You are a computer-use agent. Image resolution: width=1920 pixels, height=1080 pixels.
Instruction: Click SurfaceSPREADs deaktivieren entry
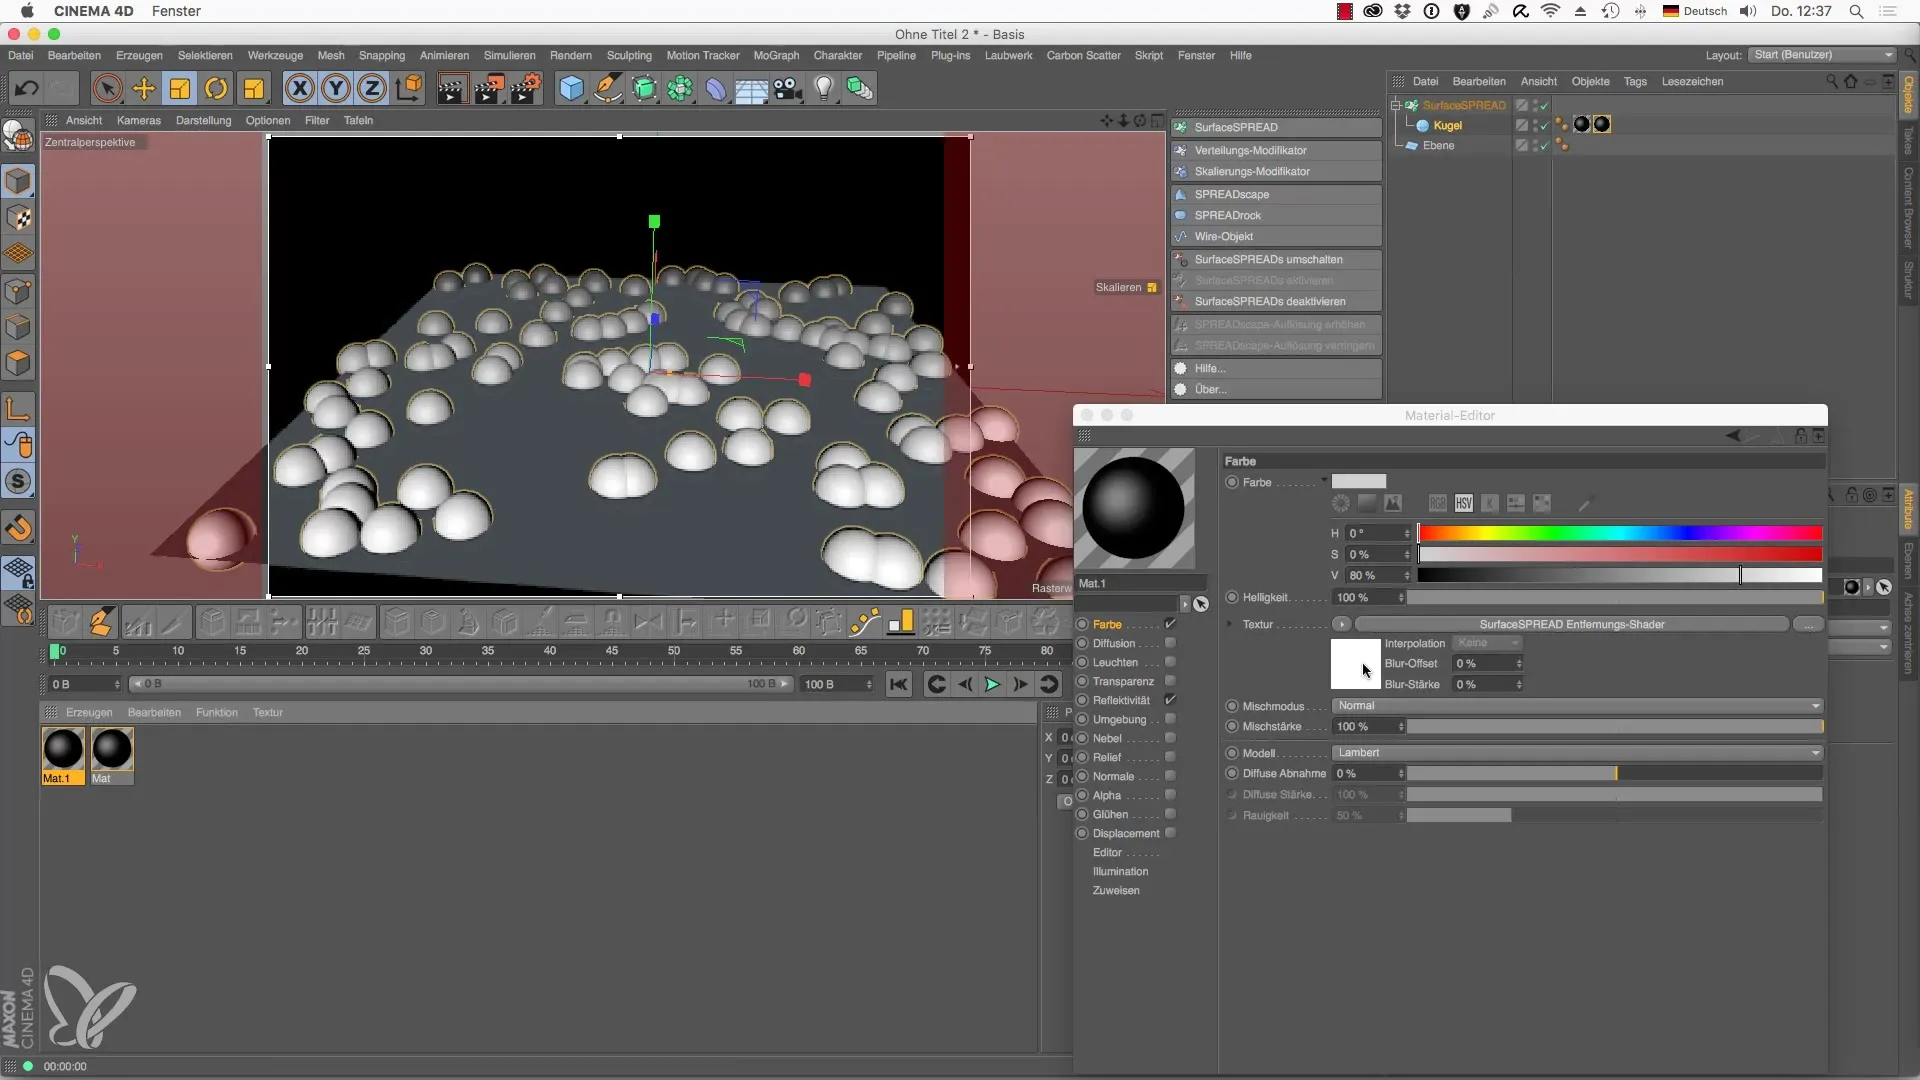pyautogui.click(x=1277, y=301)
